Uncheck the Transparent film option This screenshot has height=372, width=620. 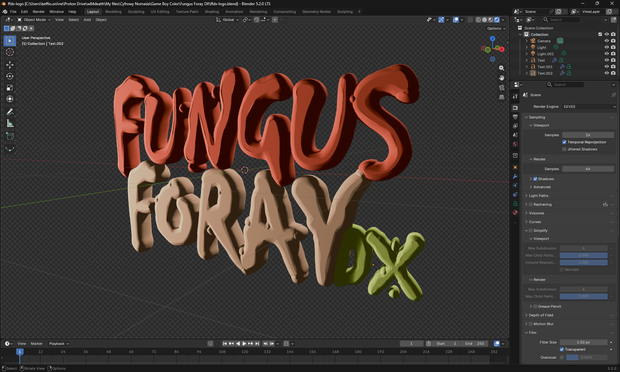pos(561,349)
